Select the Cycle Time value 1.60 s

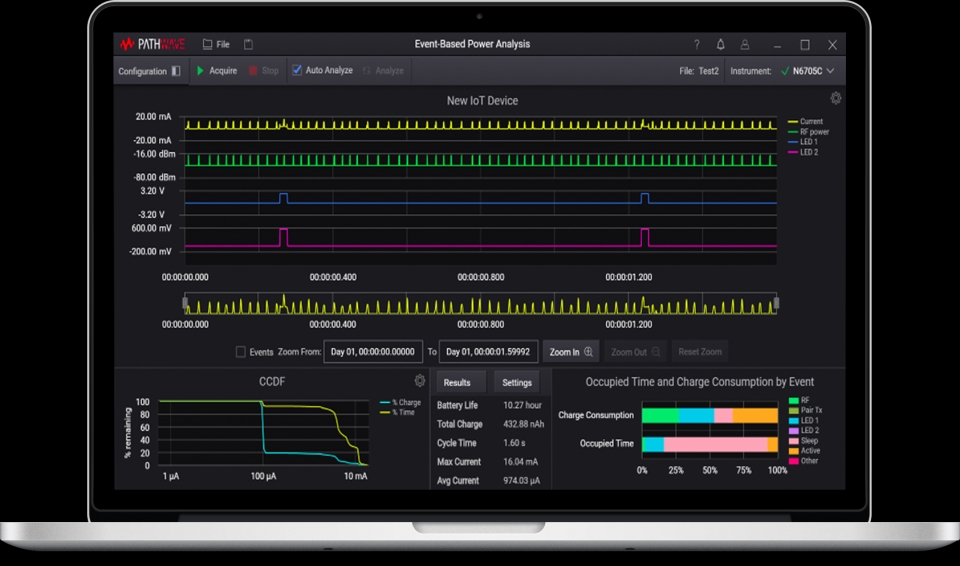pos(514,443)
